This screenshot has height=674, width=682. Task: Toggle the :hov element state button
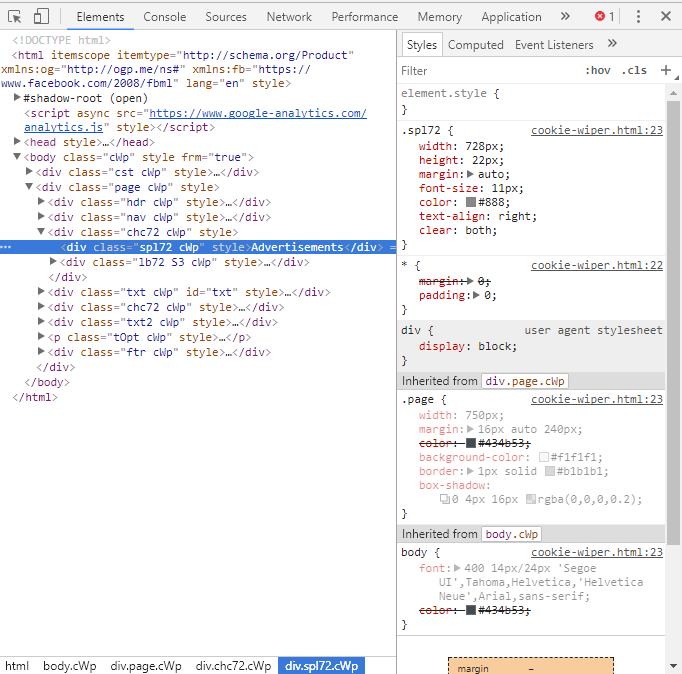pos(598,70)
